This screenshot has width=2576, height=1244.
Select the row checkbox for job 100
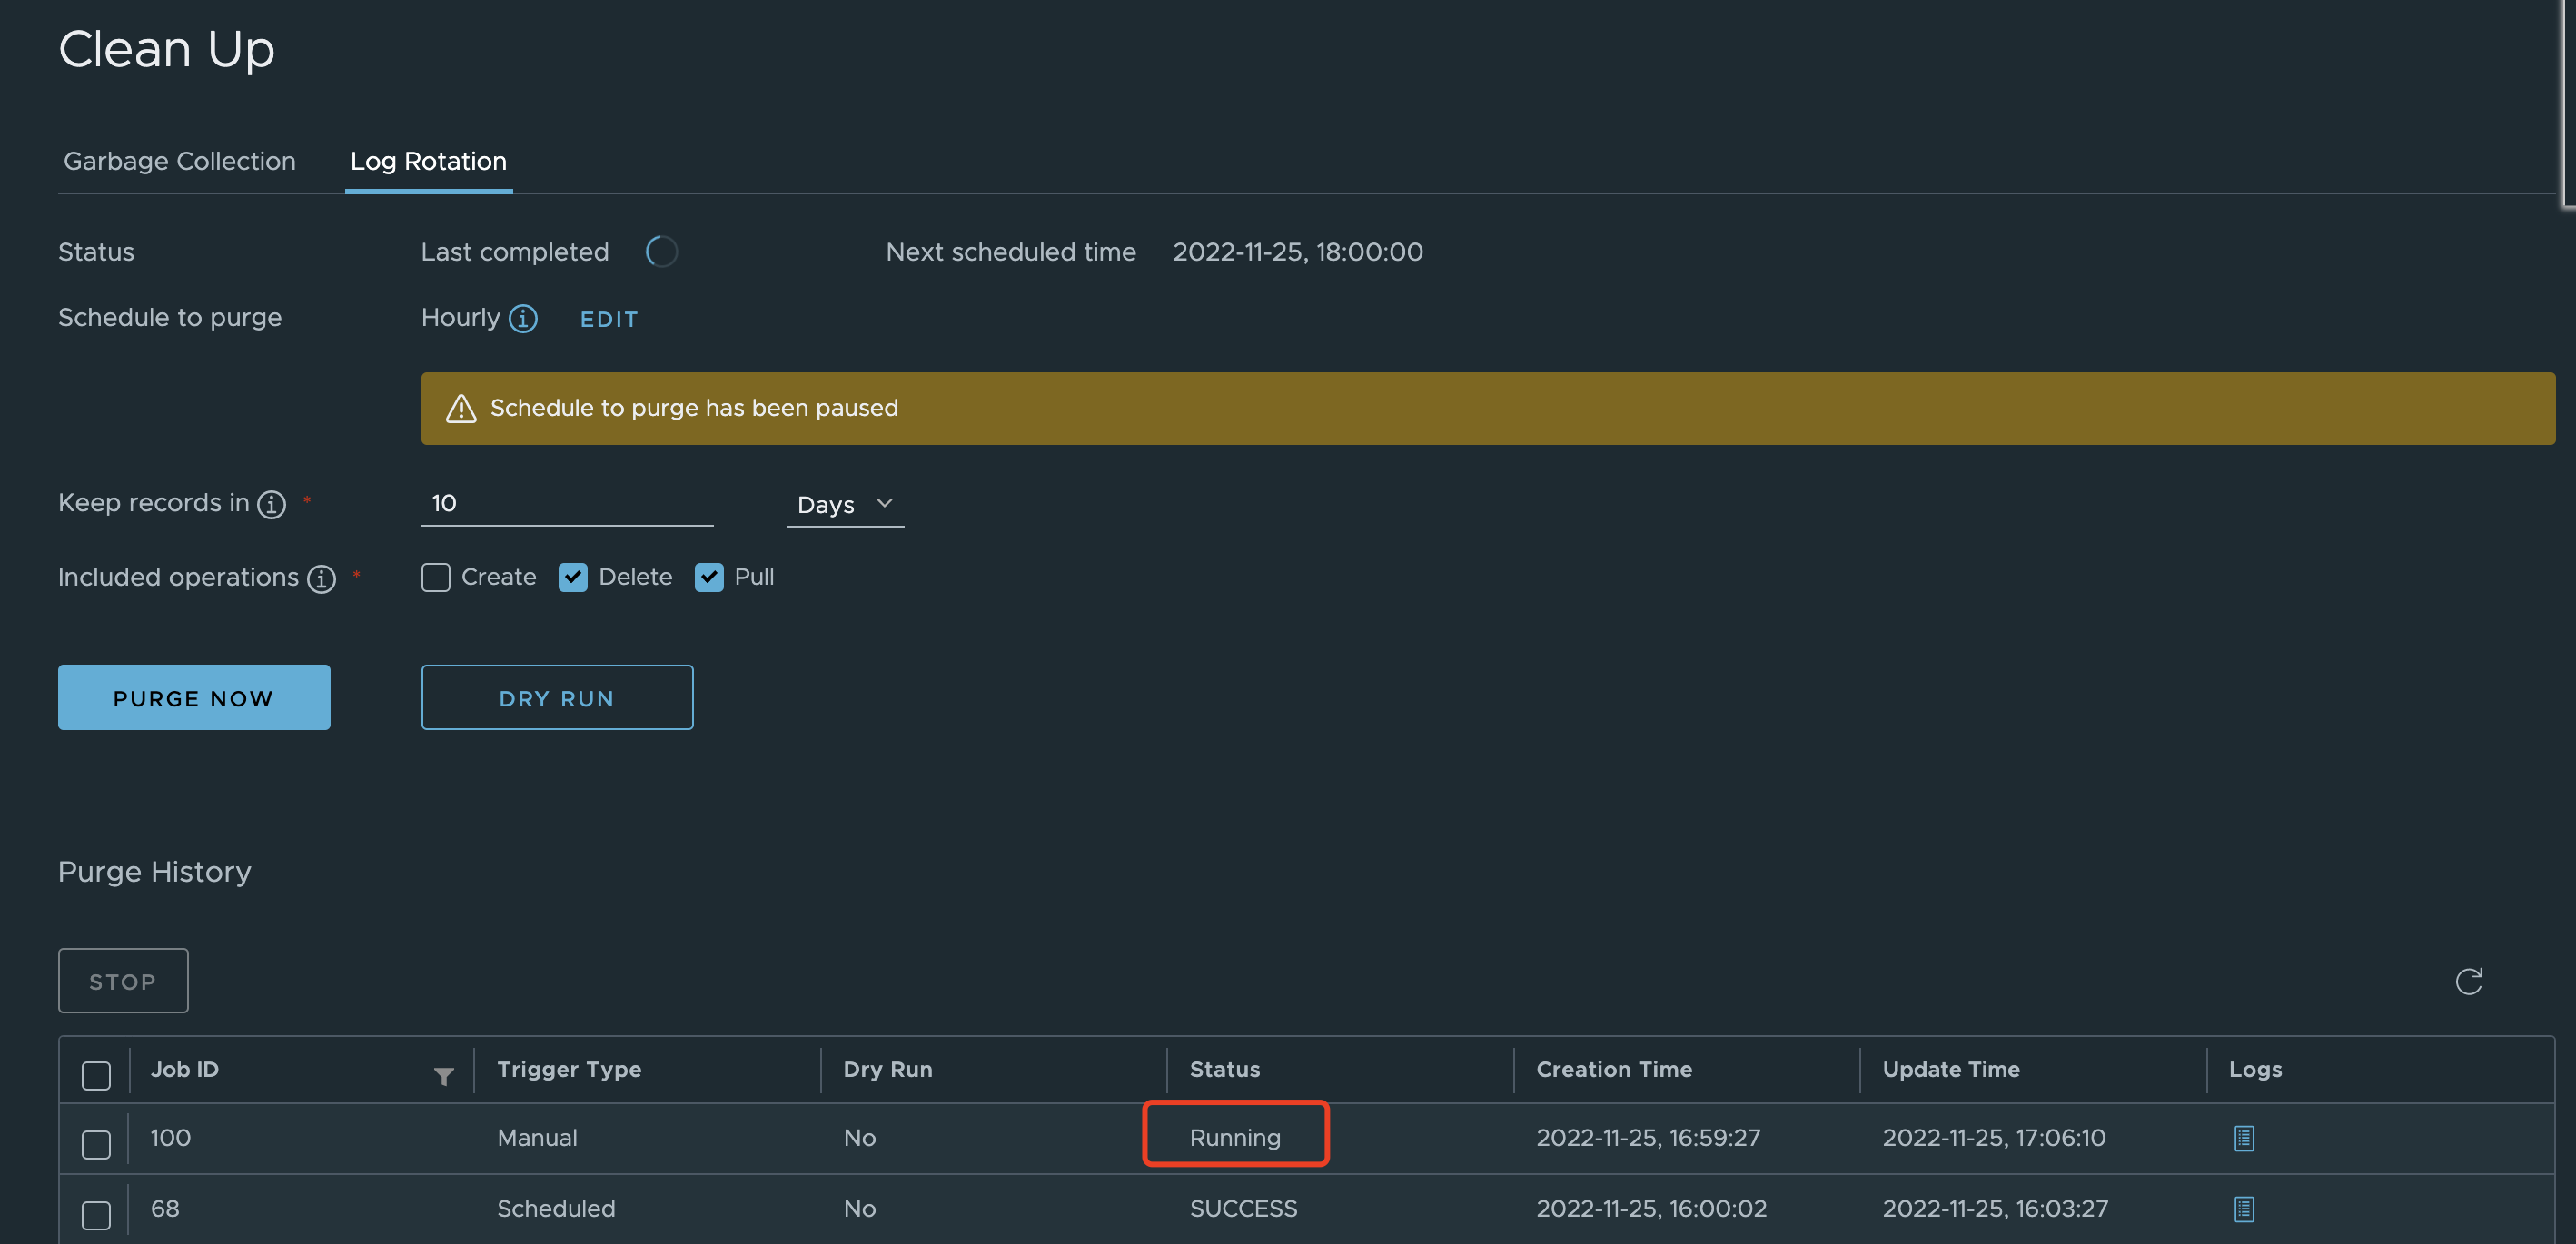(x=96, y=1143)
